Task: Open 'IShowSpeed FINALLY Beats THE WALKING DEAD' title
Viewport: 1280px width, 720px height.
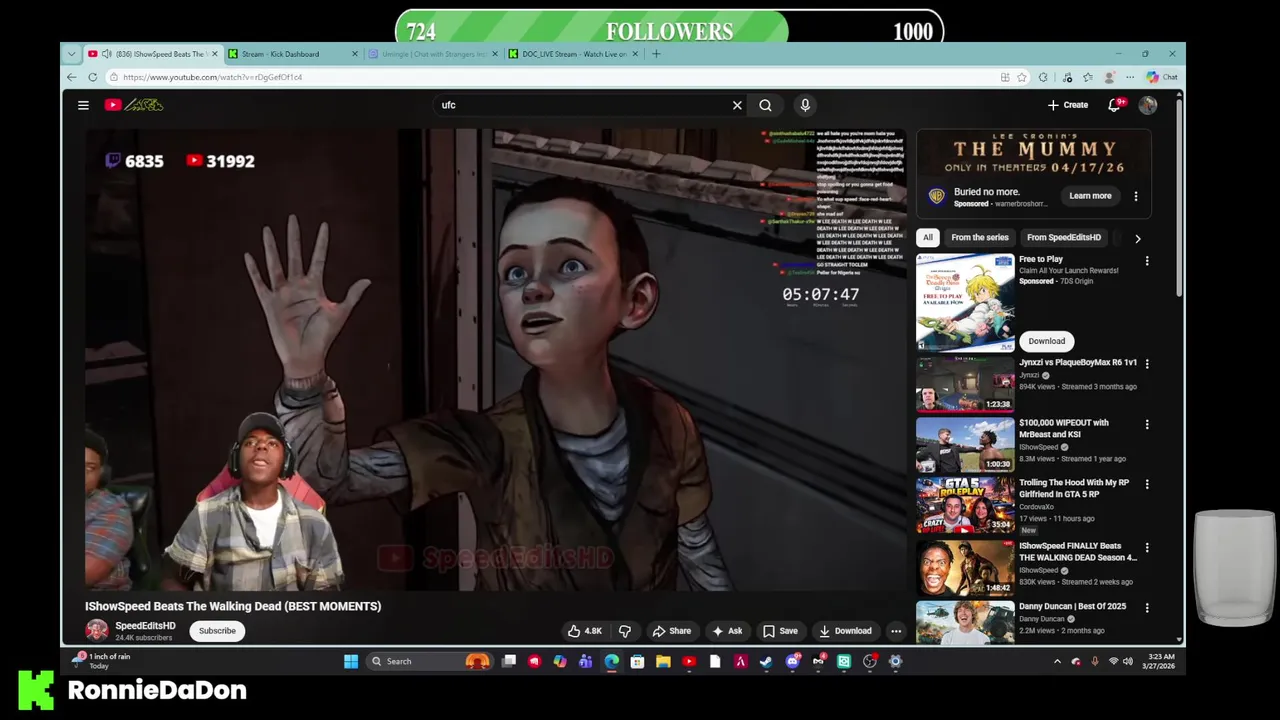Action: coord(1078,552)
